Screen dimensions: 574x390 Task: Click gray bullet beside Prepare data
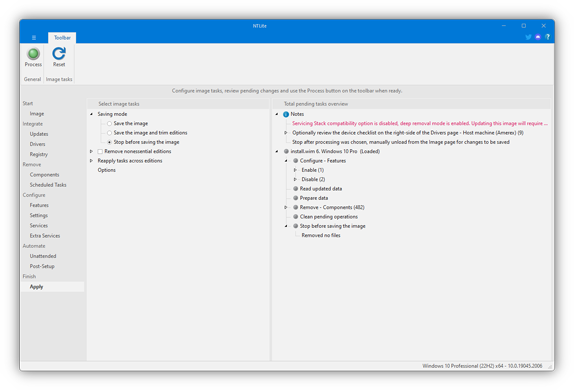point(295,198)
